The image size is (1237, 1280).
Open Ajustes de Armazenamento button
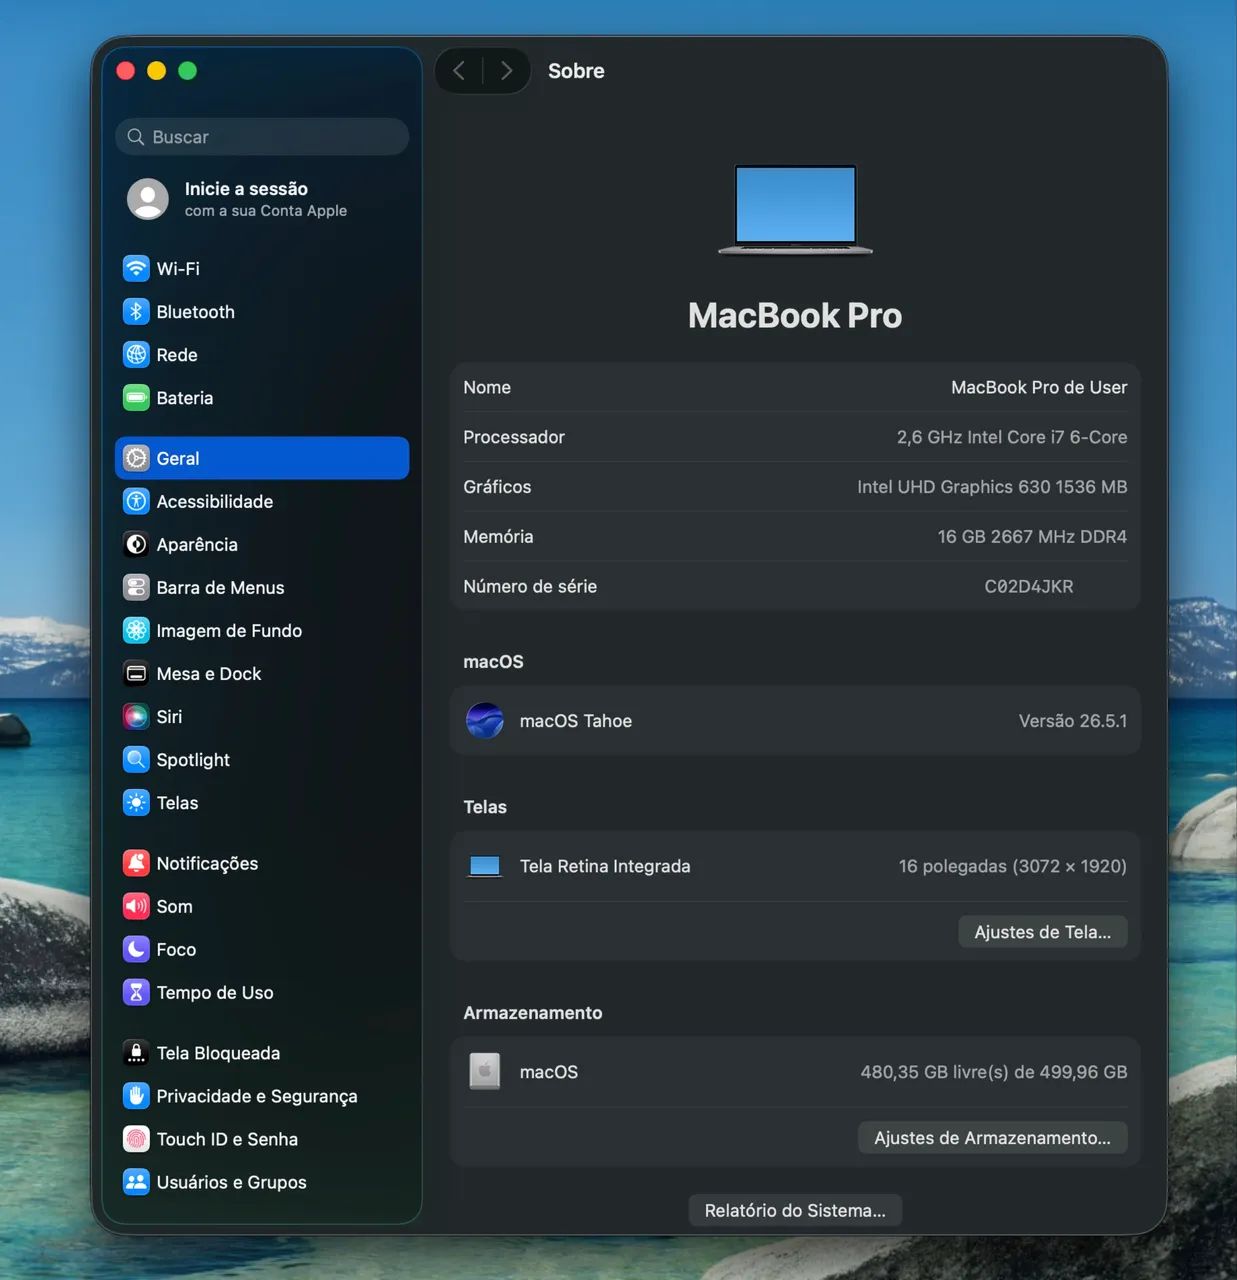point(992,1137)
